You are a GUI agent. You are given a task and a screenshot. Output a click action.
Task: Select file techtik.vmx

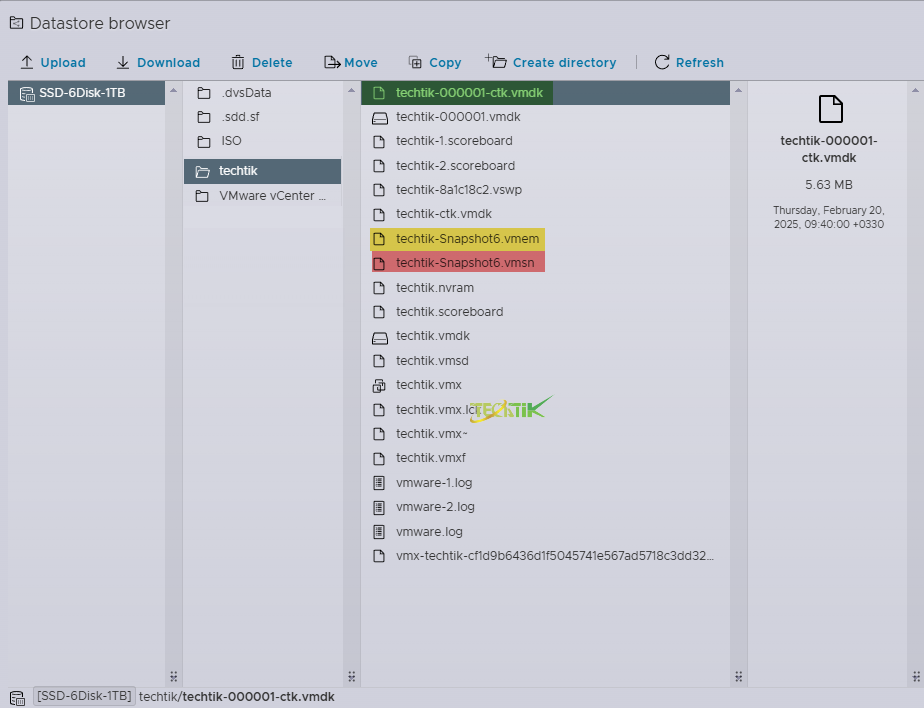[x=428, y=386]
